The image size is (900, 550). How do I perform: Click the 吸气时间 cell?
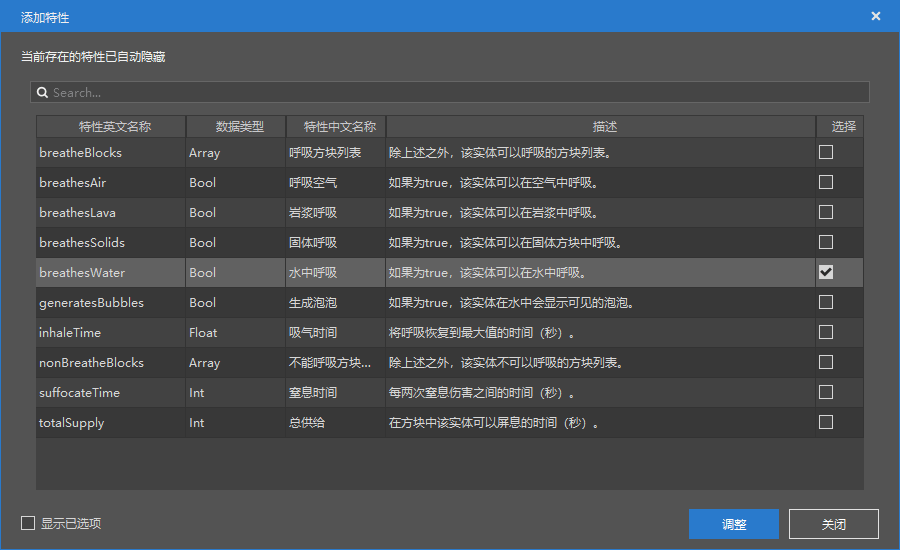336,332
